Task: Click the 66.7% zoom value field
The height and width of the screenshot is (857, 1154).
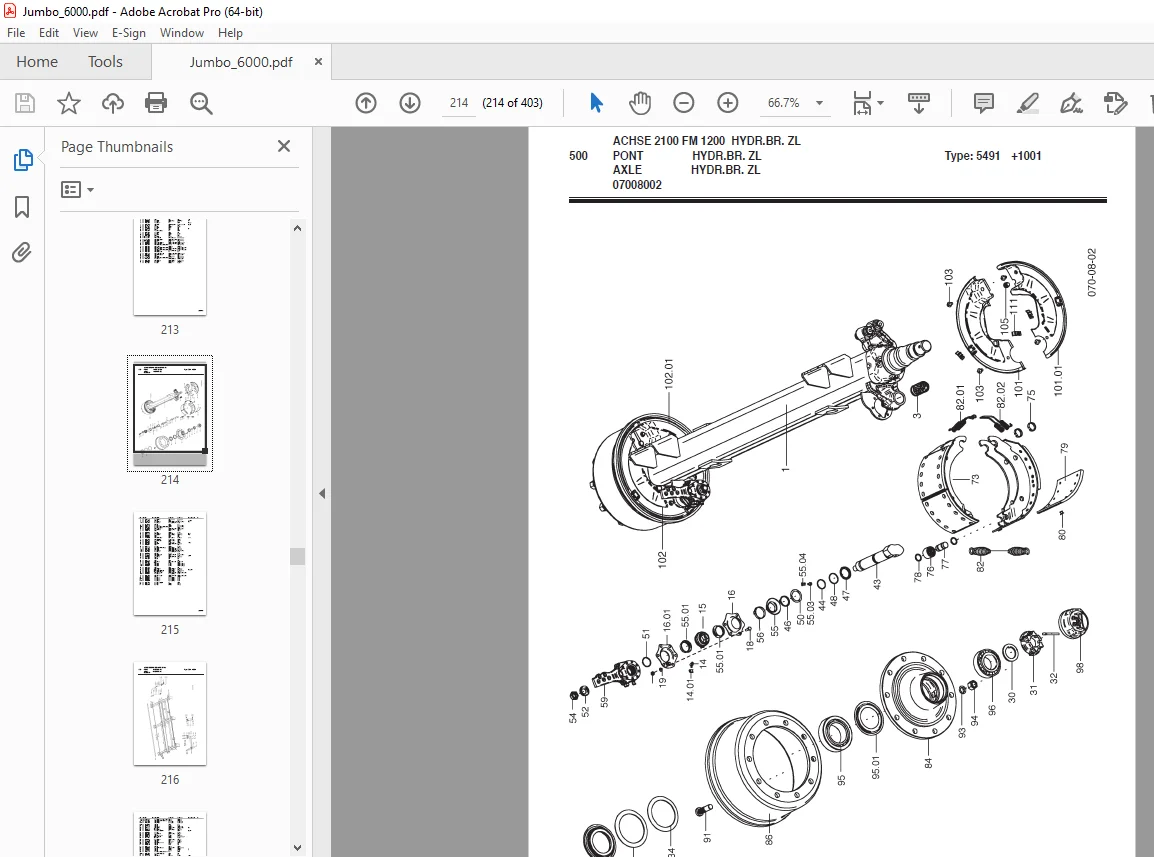Action: pos(784,103)
